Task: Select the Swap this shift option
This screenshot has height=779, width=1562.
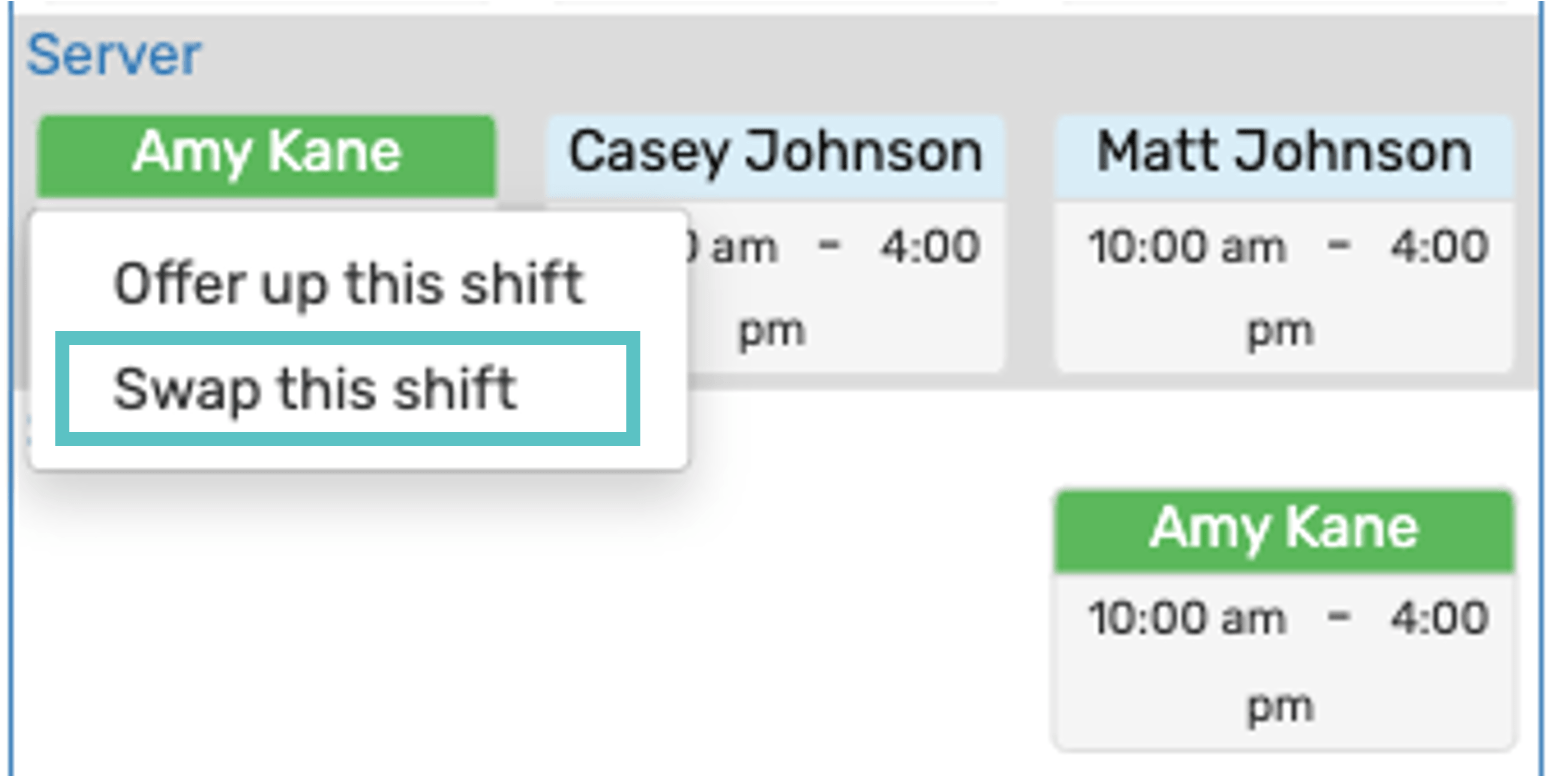Action: [314, 389]
